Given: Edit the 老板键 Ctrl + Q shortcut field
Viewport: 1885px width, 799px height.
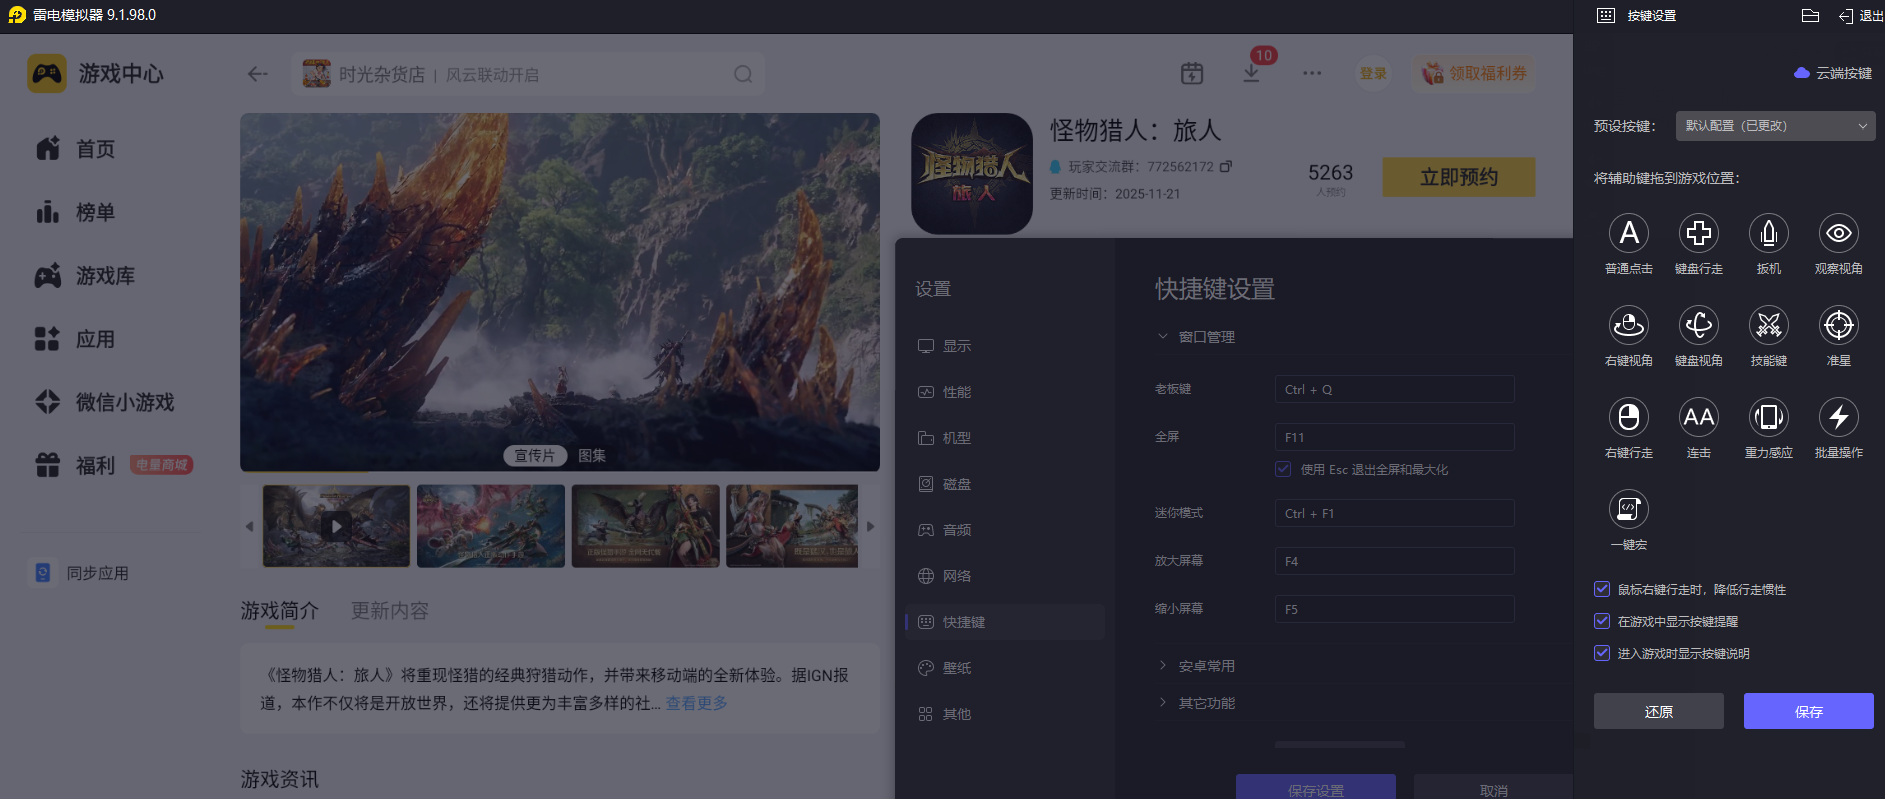Looking at the screenshot, I should (1395, 389).
